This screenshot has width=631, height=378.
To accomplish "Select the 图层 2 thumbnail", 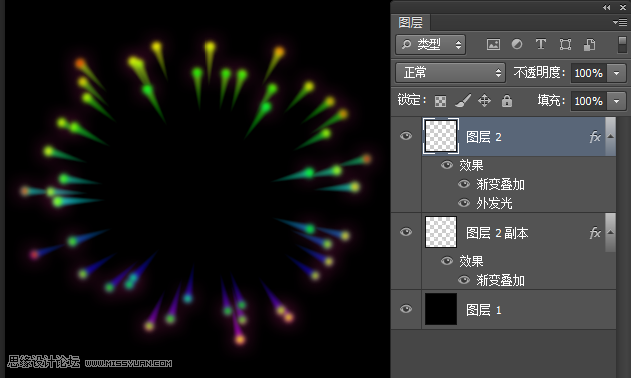I will (441, 136).
